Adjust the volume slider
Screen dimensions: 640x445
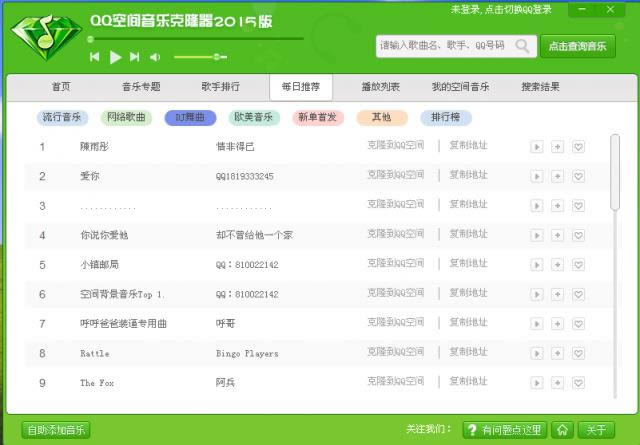(x=200, y=57)
